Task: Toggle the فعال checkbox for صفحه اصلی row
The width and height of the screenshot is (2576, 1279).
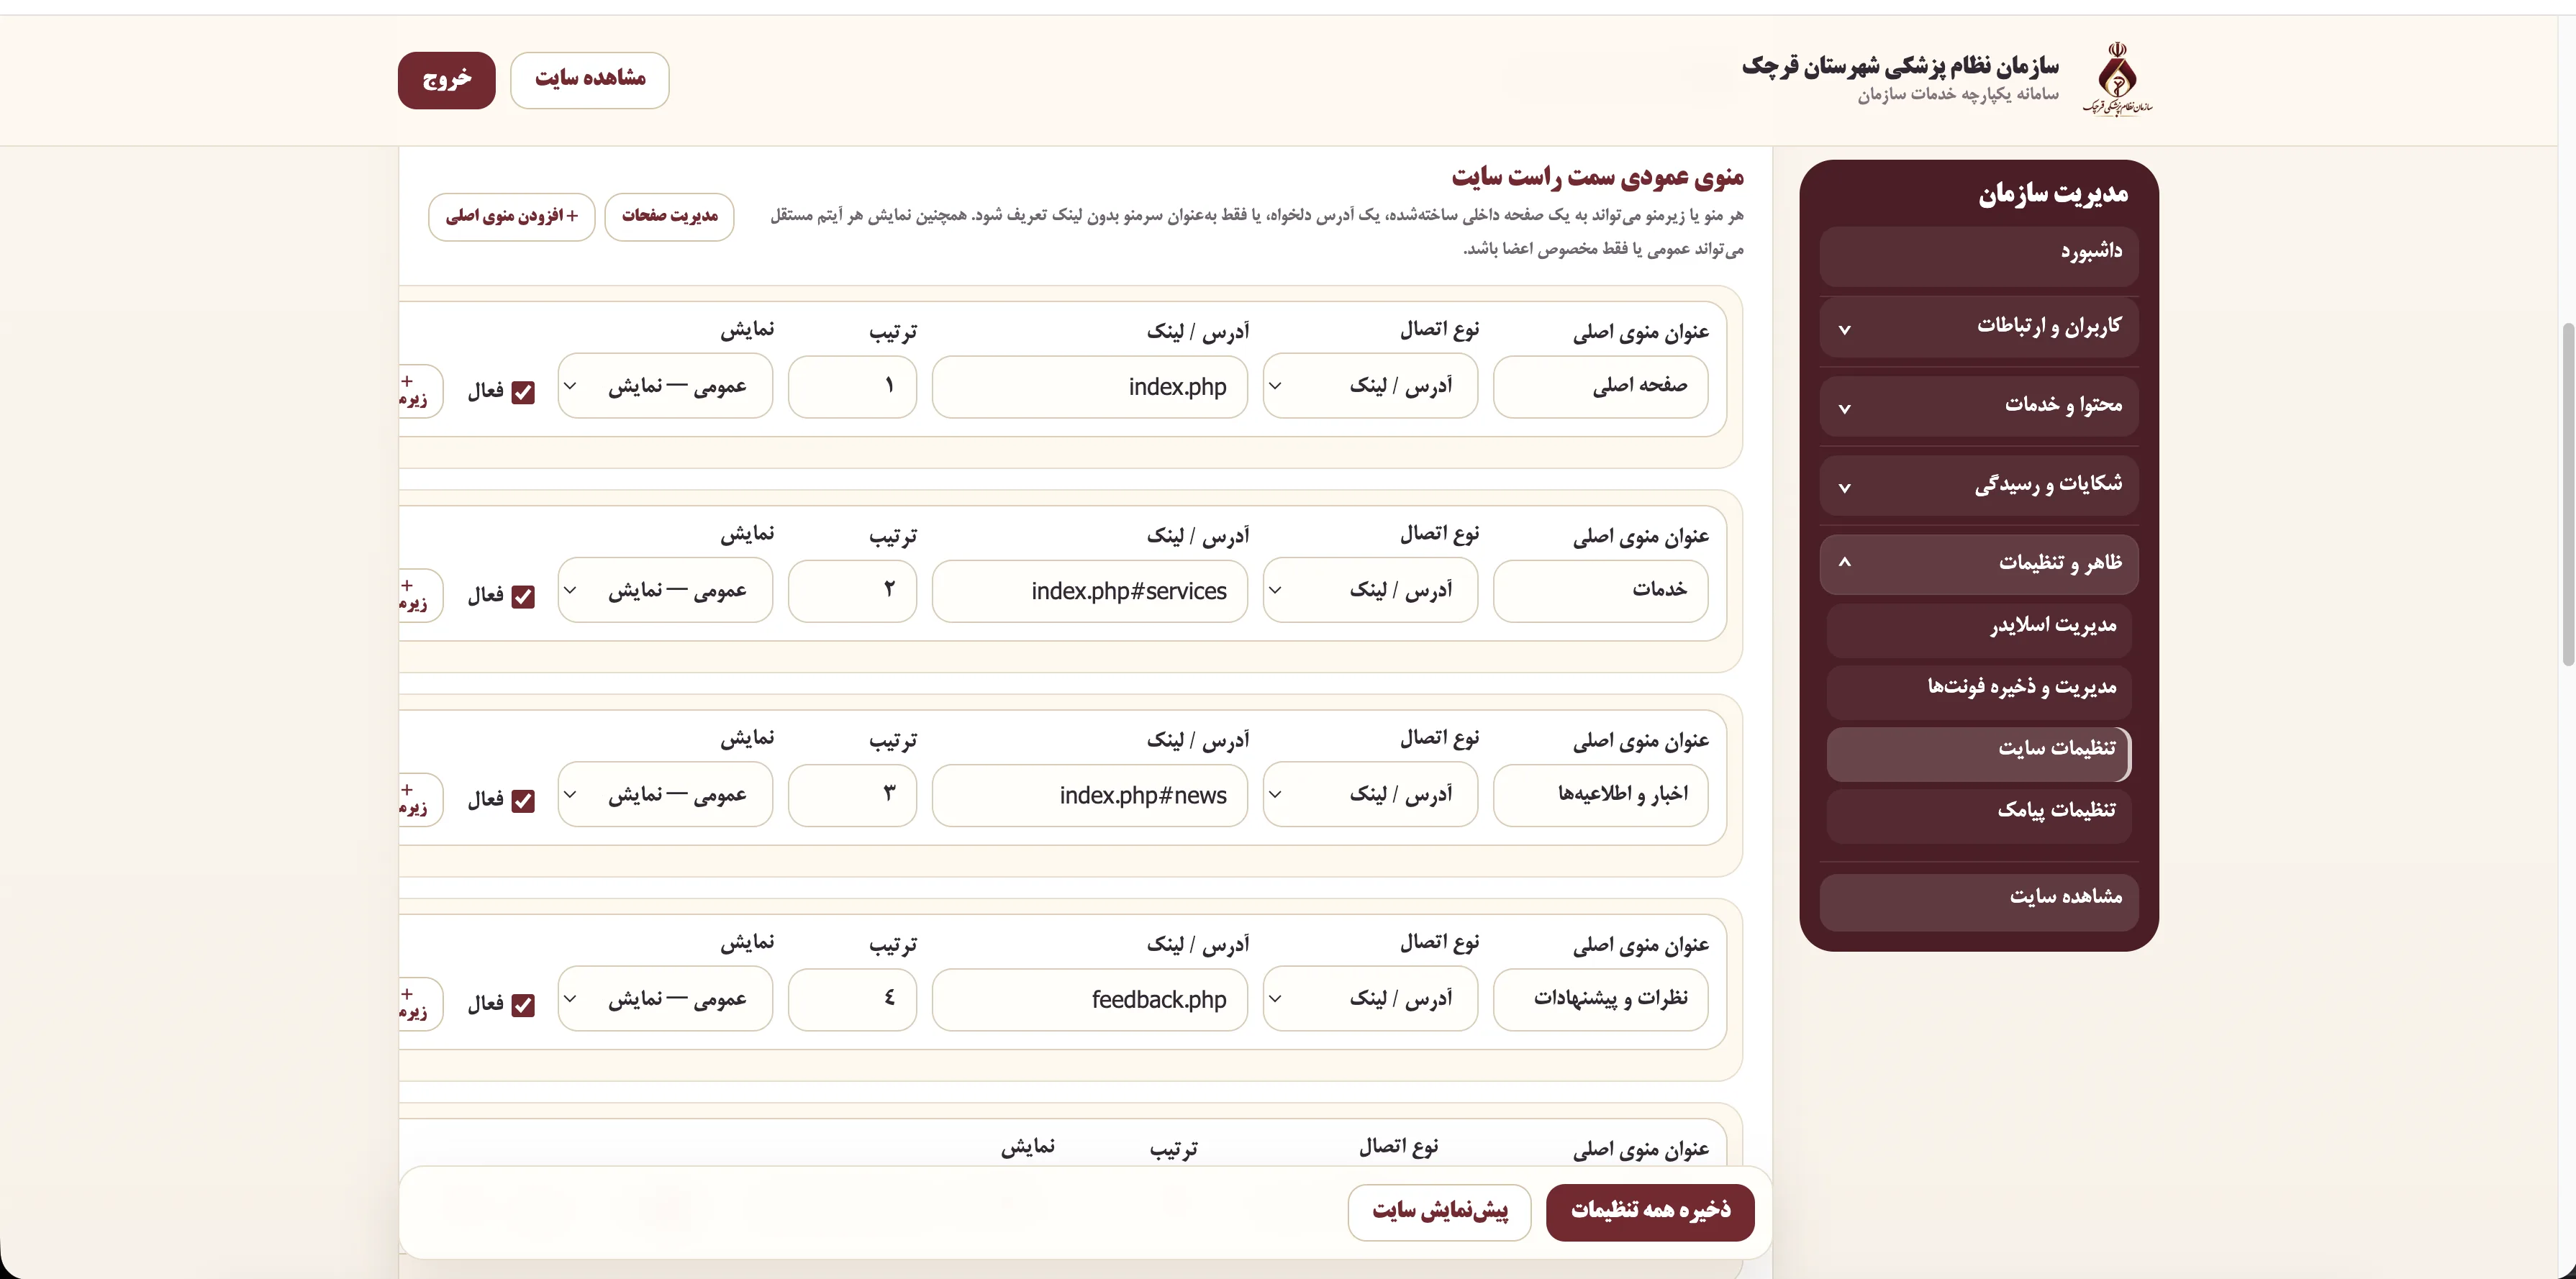Action: [x=523, y=392]
